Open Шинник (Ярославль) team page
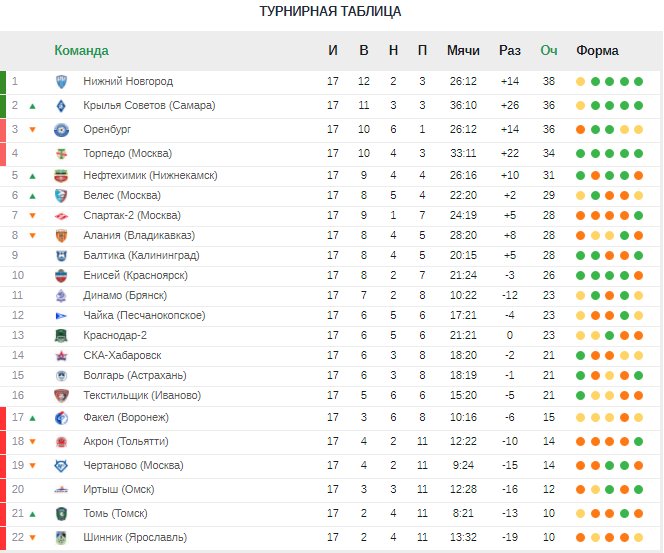Screen dimensions: 664x553 [x=135, y=537]
